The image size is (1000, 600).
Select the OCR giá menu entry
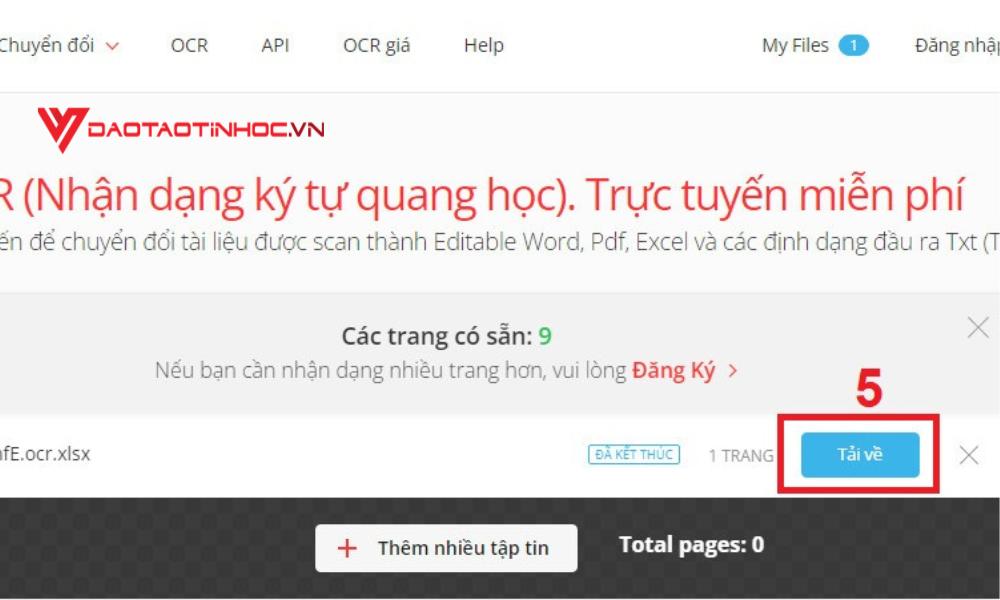[x=375, y=45]
